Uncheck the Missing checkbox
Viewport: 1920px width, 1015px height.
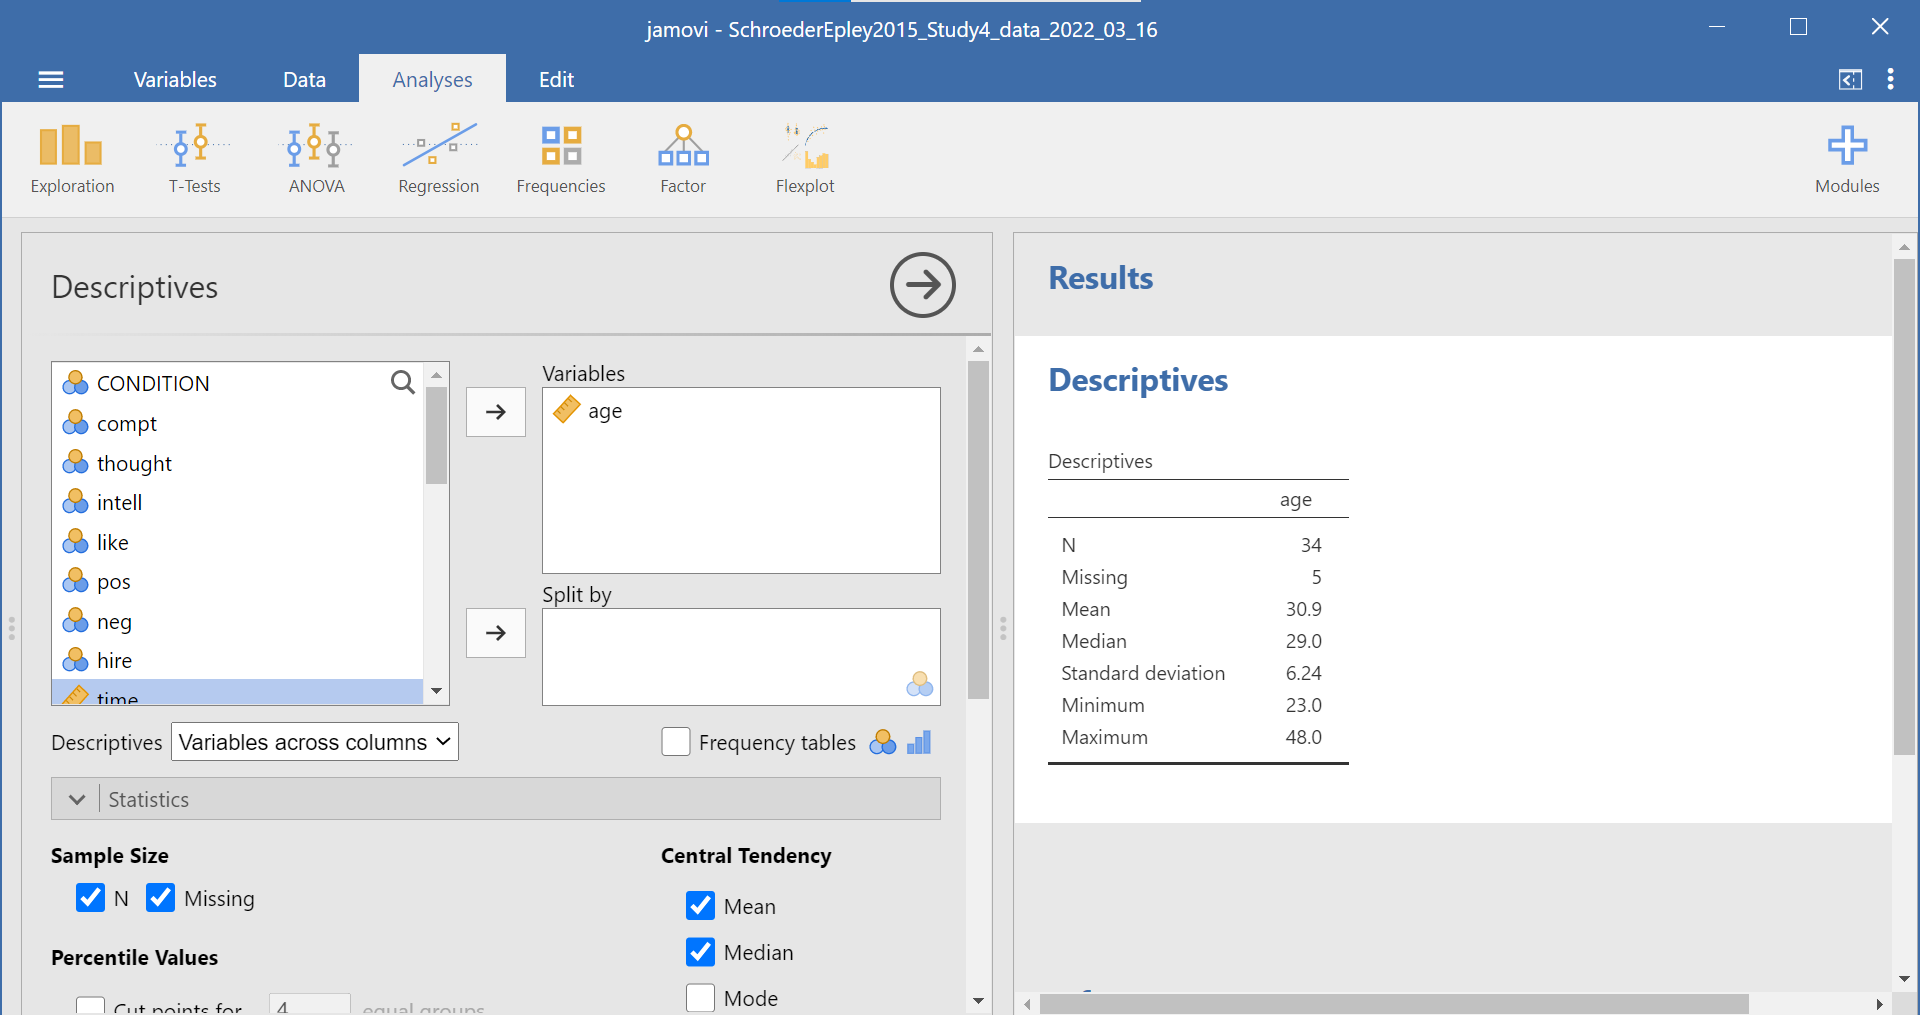tap(160, 898)
